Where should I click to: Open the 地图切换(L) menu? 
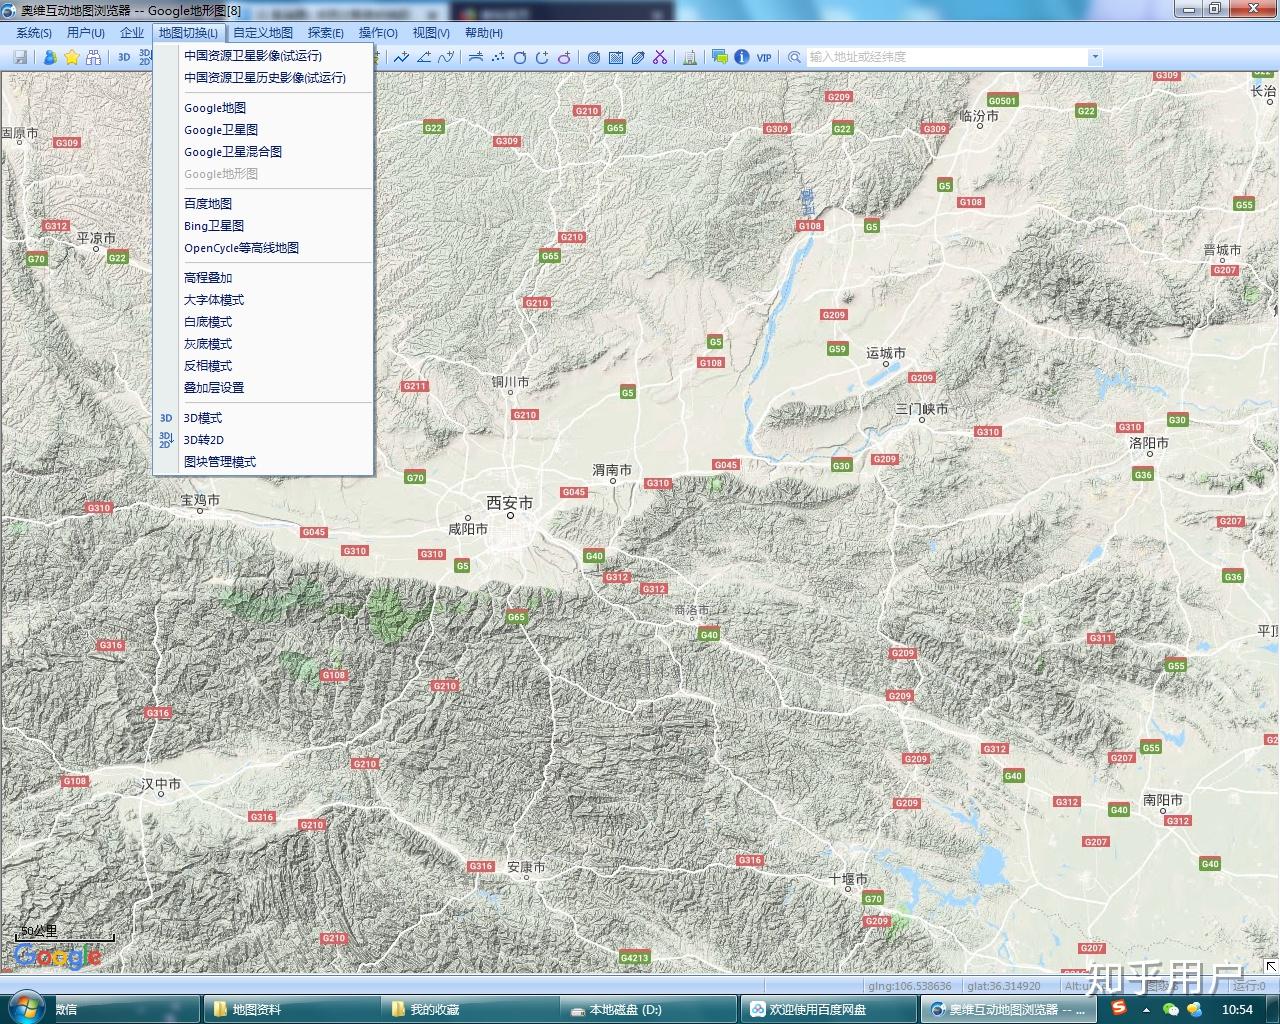188,33
